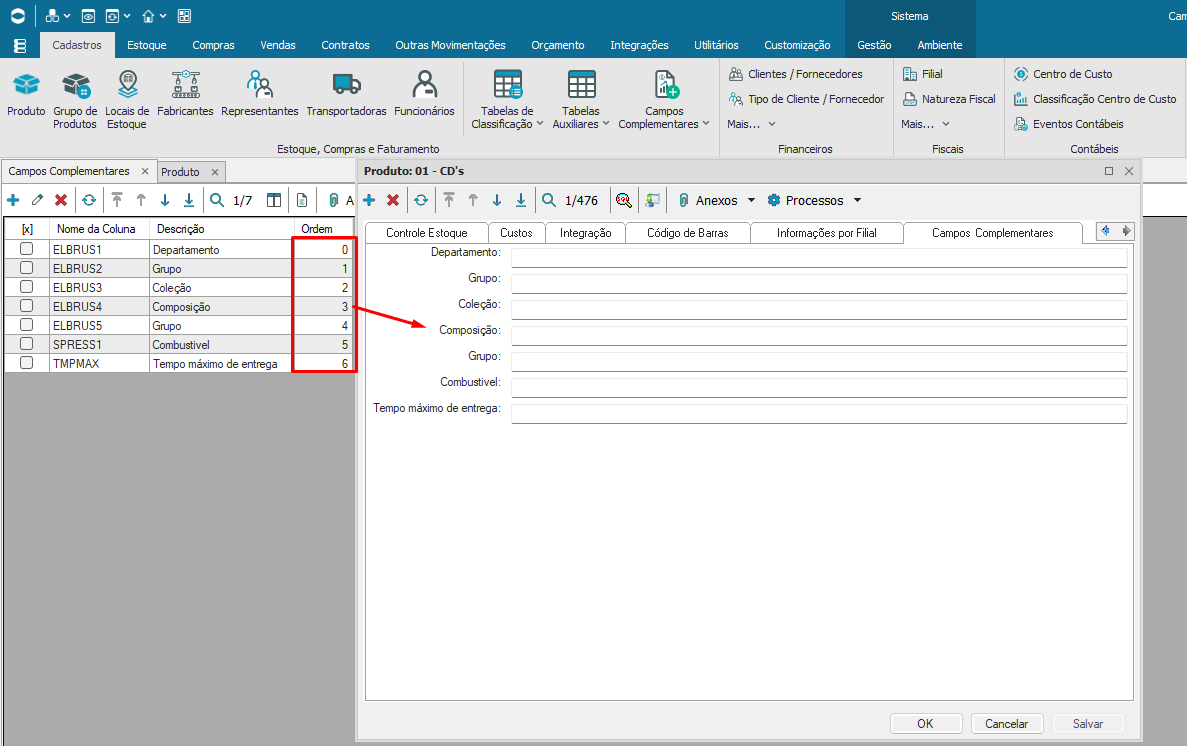Click the Salvar button
The height and width of the screenshot is (746, 1187).
point(1088,723)
